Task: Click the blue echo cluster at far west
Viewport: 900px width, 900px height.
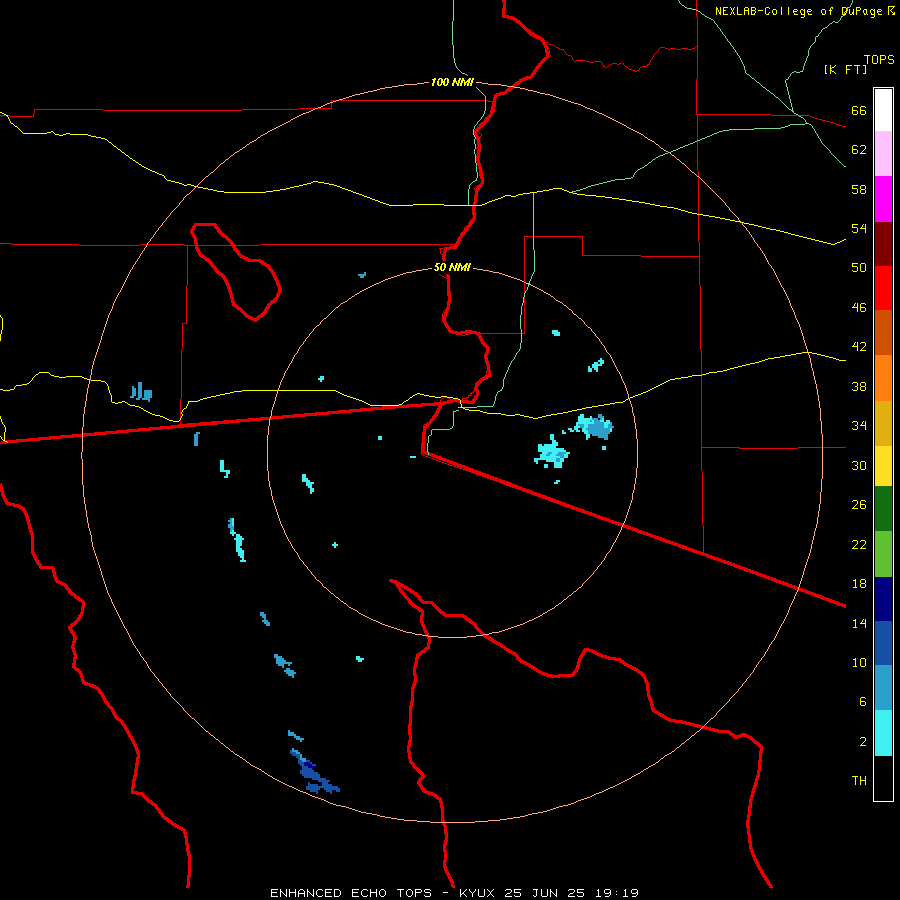Action: [141, 392]
